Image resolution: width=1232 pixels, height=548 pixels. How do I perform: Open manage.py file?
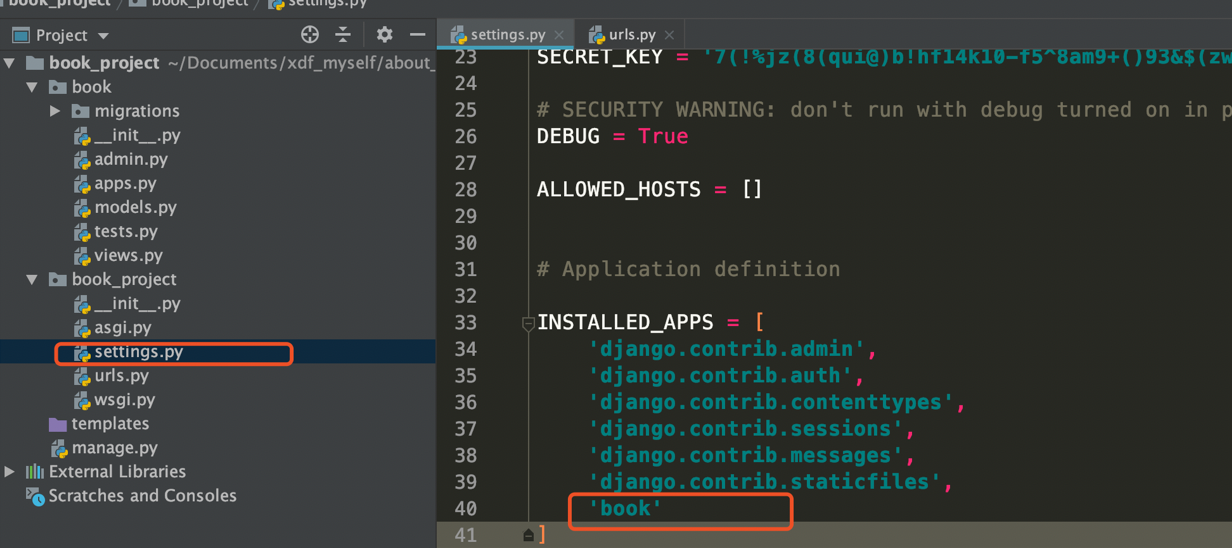point(114,447)
